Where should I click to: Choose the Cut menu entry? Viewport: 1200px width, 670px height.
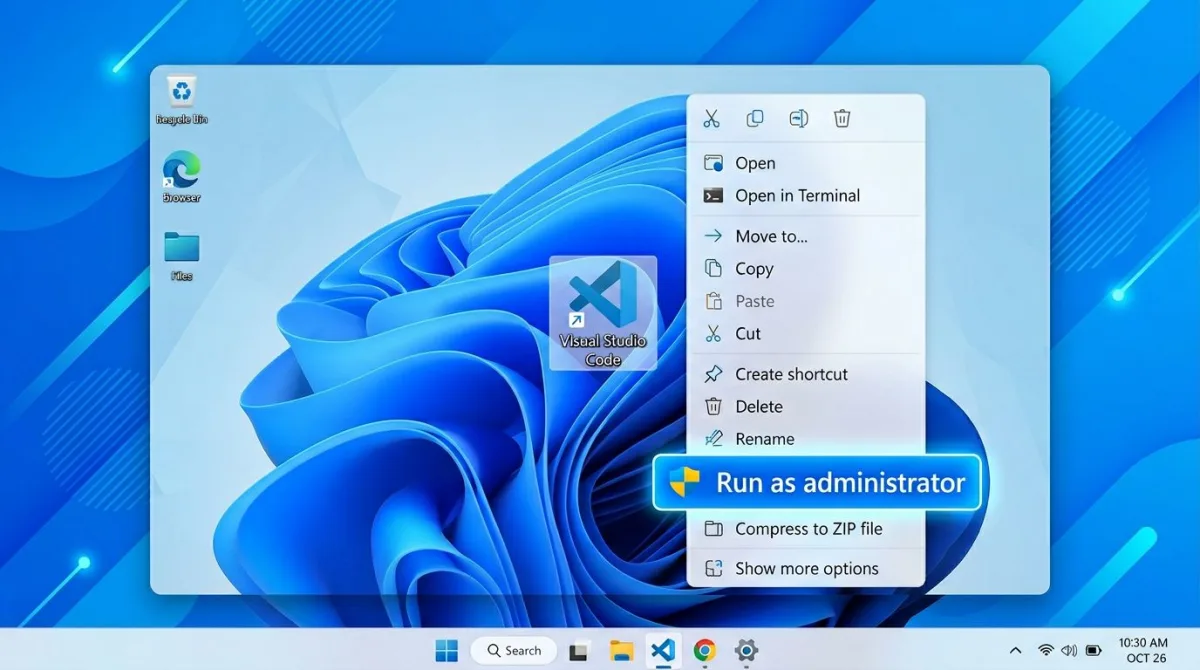click(x=806, y=334)
